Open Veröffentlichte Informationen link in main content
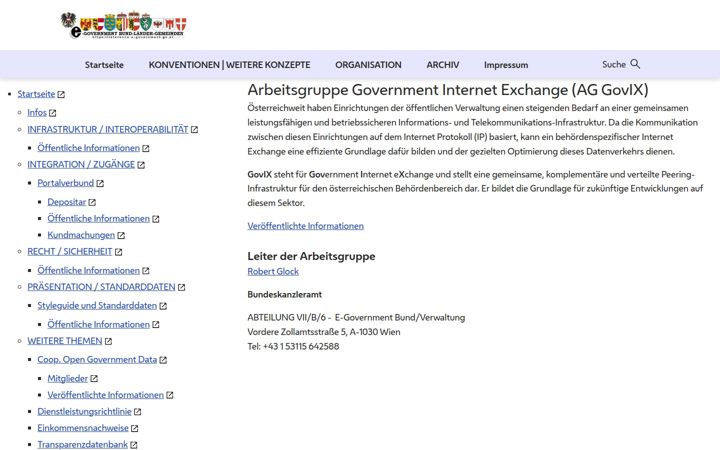The height and width of the screenshot is (450, 720). (x=305, y=226)
